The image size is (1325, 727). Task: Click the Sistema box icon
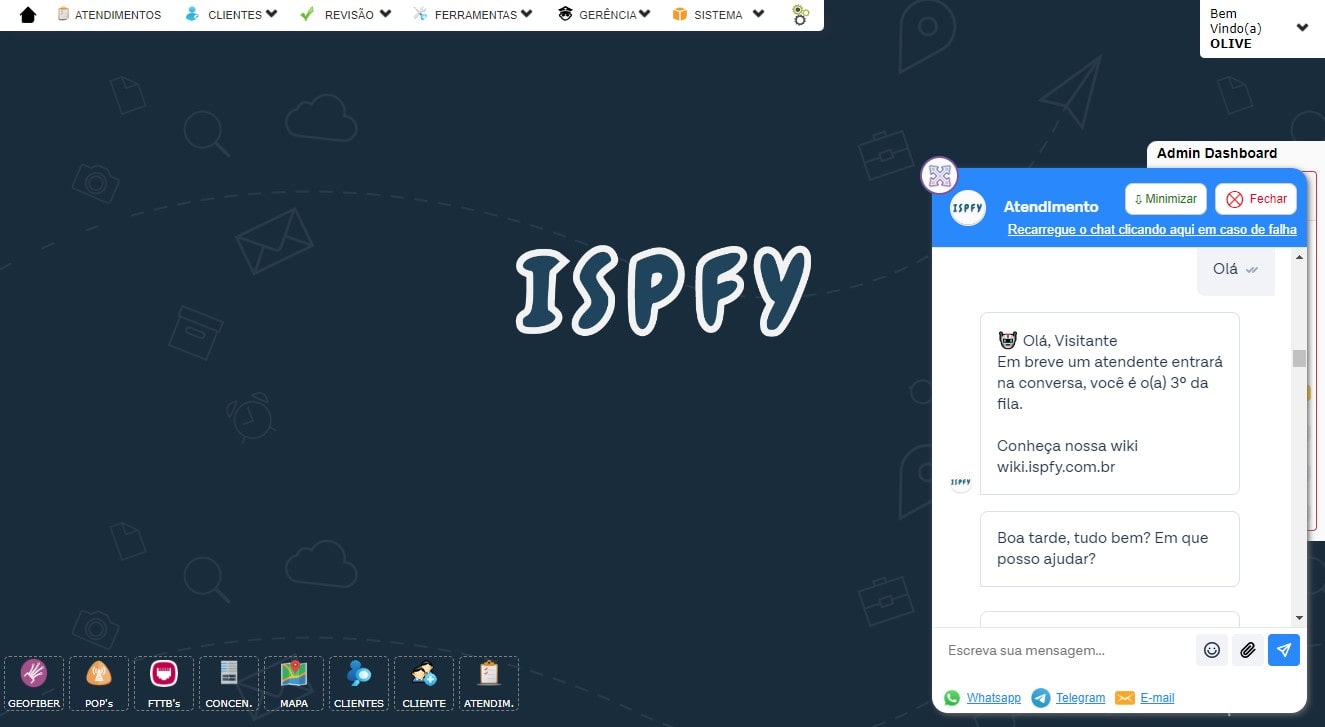pos(680,14)
